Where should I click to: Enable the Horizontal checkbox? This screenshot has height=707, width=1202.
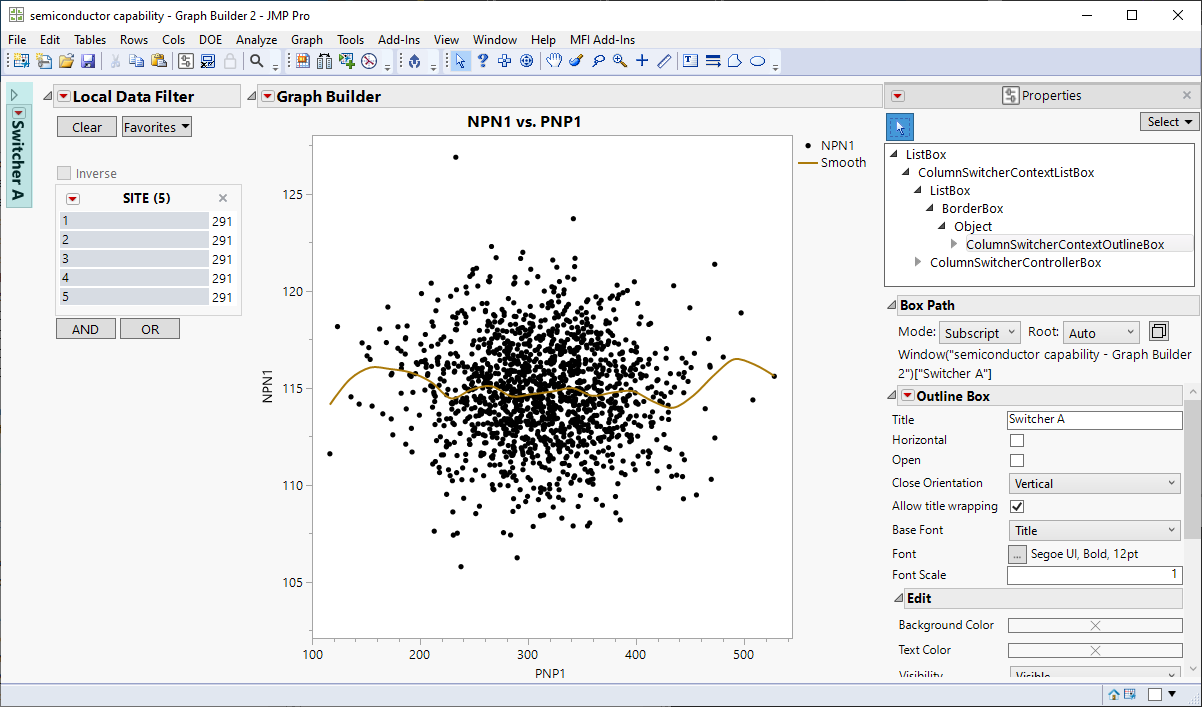[x=1017, y=440]
